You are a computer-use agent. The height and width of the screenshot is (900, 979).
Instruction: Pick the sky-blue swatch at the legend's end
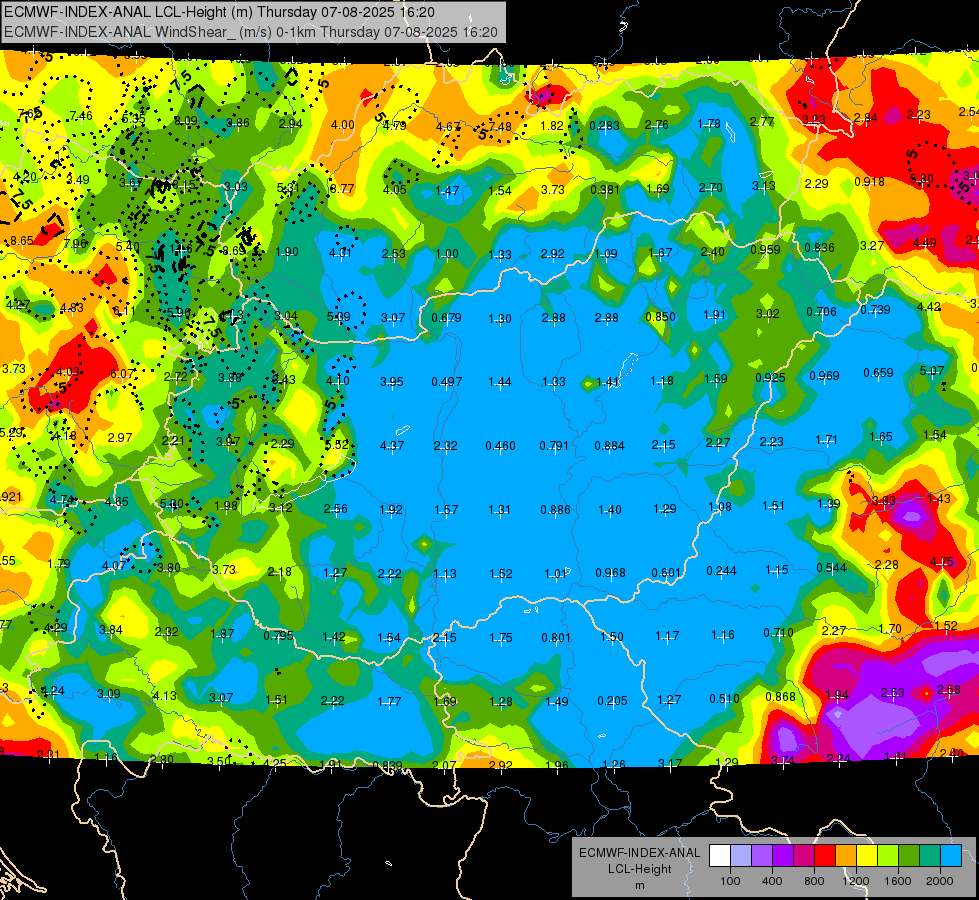951,856
